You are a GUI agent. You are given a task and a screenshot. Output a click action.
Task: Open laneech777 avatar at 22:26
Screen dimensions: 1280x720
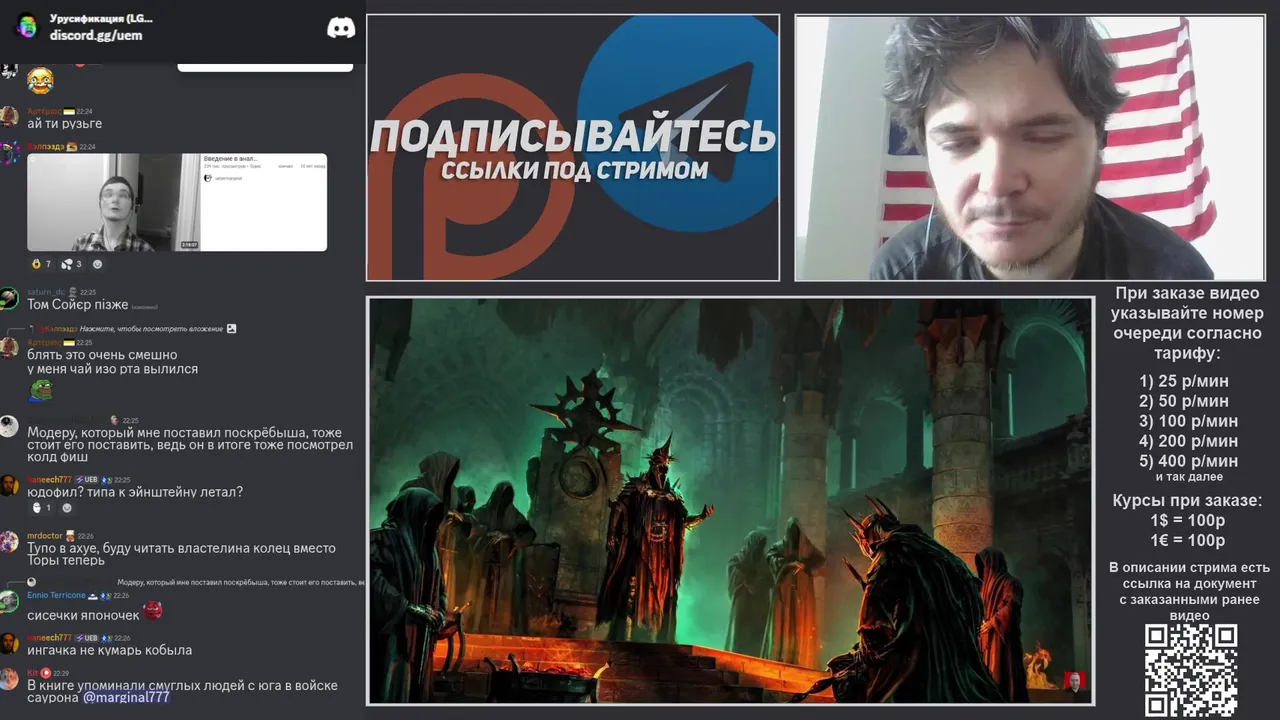[x=9, y=644]
